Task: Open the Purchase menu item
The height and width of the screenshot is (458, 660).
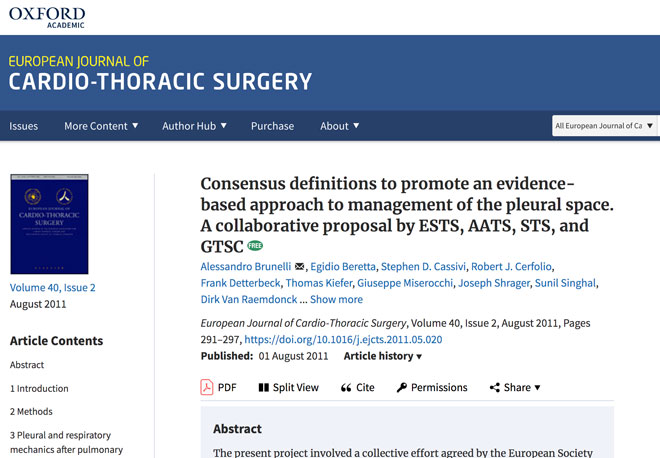Action: point(272,126)
